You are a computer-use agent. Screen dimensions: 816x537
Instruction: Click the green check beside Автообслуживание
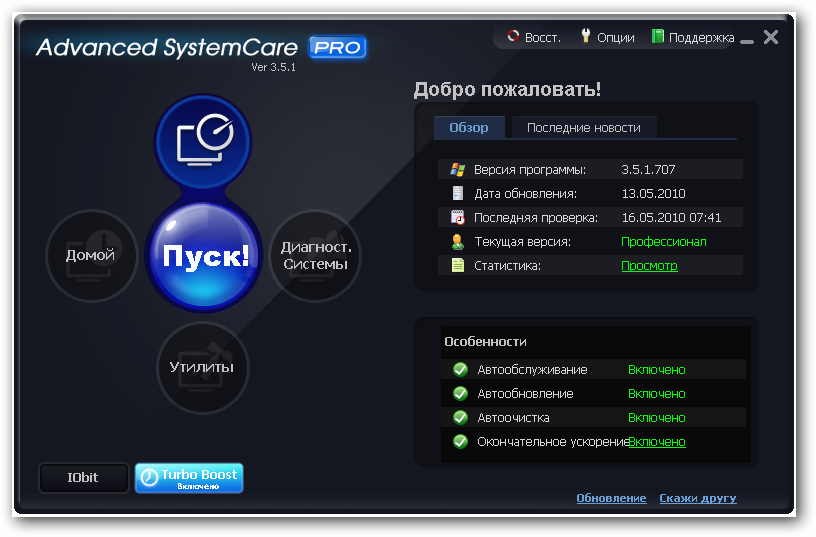460,369
